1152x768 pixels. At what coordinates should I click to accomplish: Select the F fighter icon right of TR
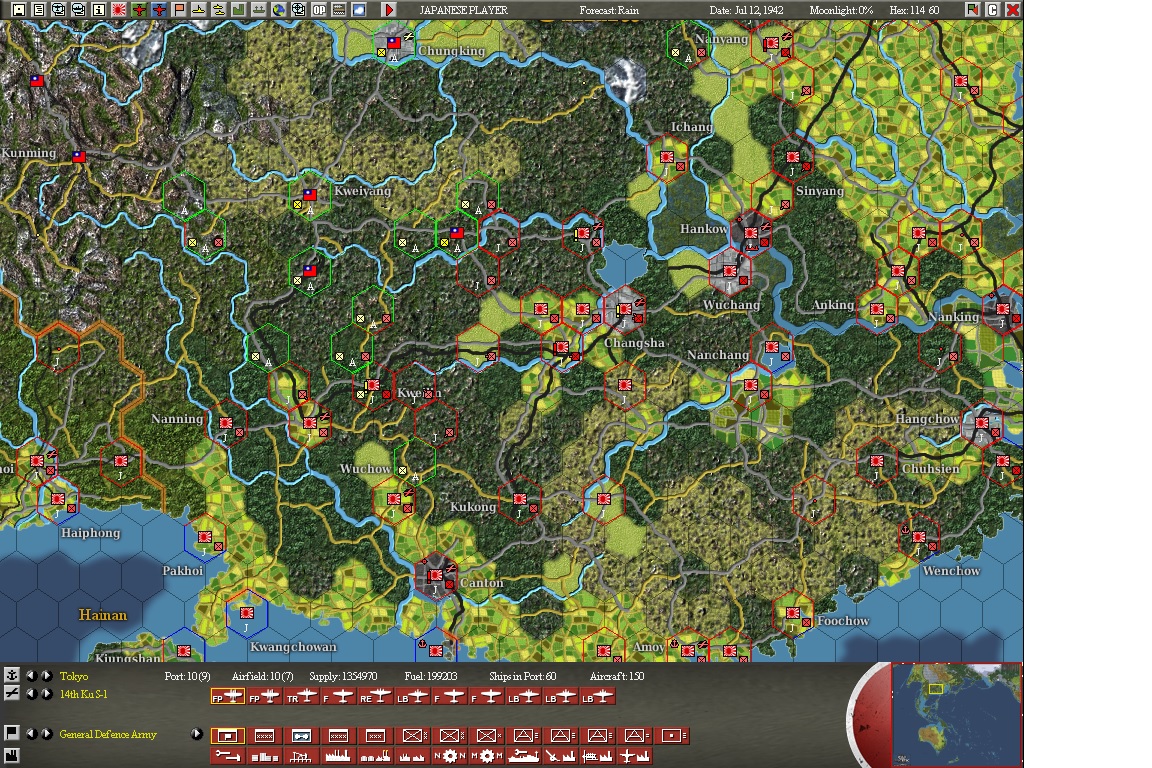pyautogui.click(x=339, y=697)
